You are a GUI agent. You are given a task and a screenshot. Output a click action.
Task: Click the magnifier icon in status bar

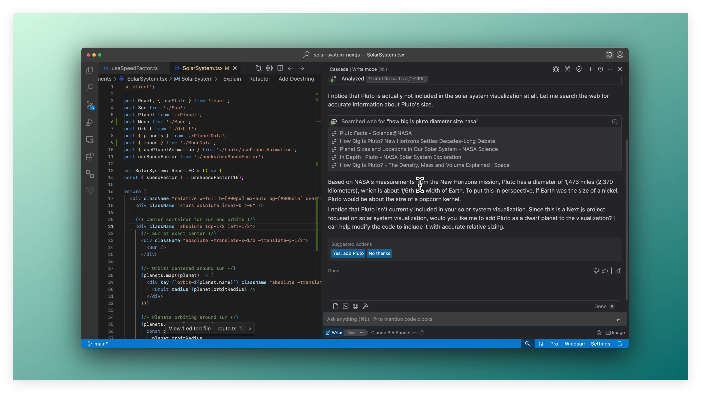pyautogui.click(x=527, y=344)
